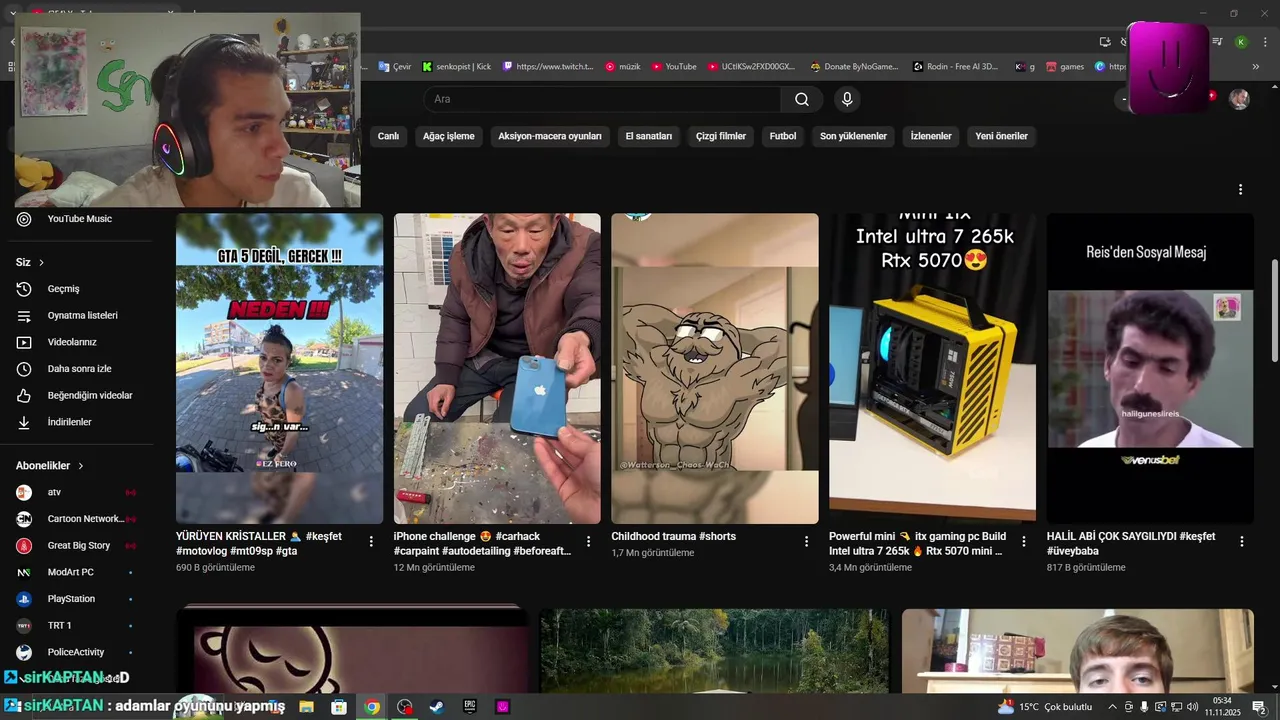
Task: Click the Ara search input field
Action: (602, 99)
